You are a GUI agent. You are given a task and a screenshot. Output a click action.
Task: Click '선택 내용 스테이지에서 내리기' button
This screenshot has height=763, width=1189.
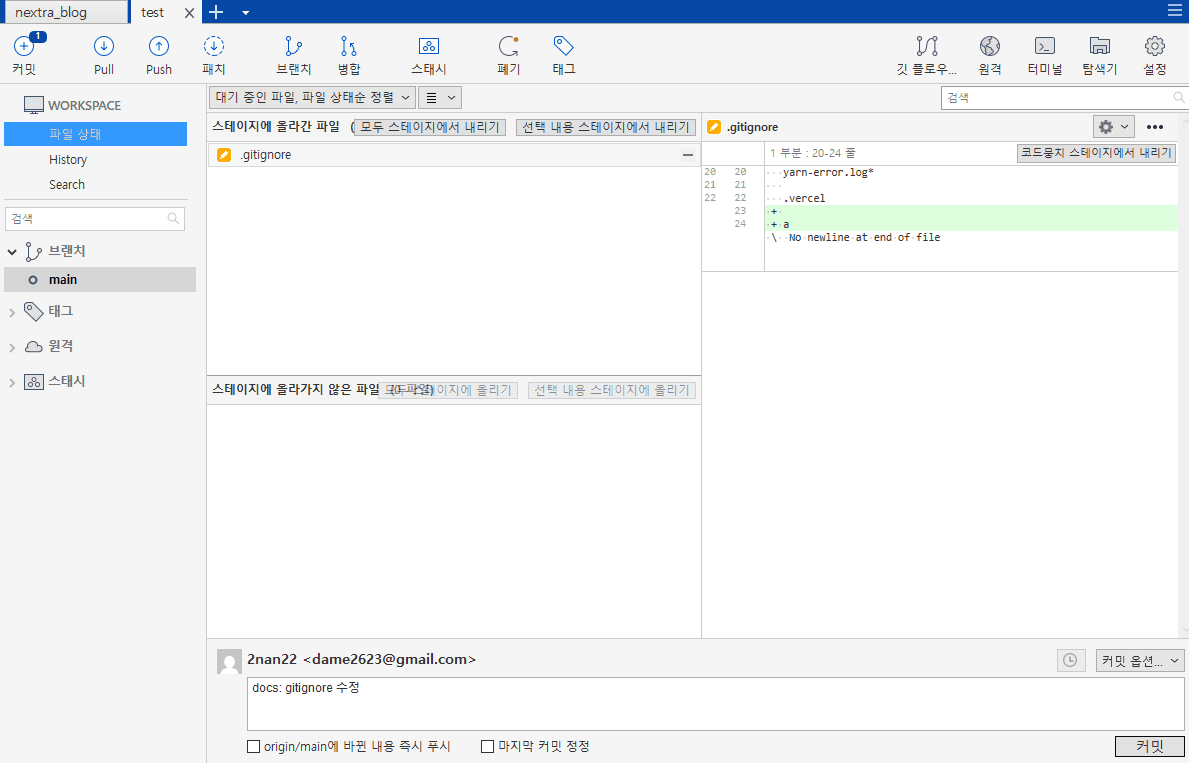click(x=606, y=127)
